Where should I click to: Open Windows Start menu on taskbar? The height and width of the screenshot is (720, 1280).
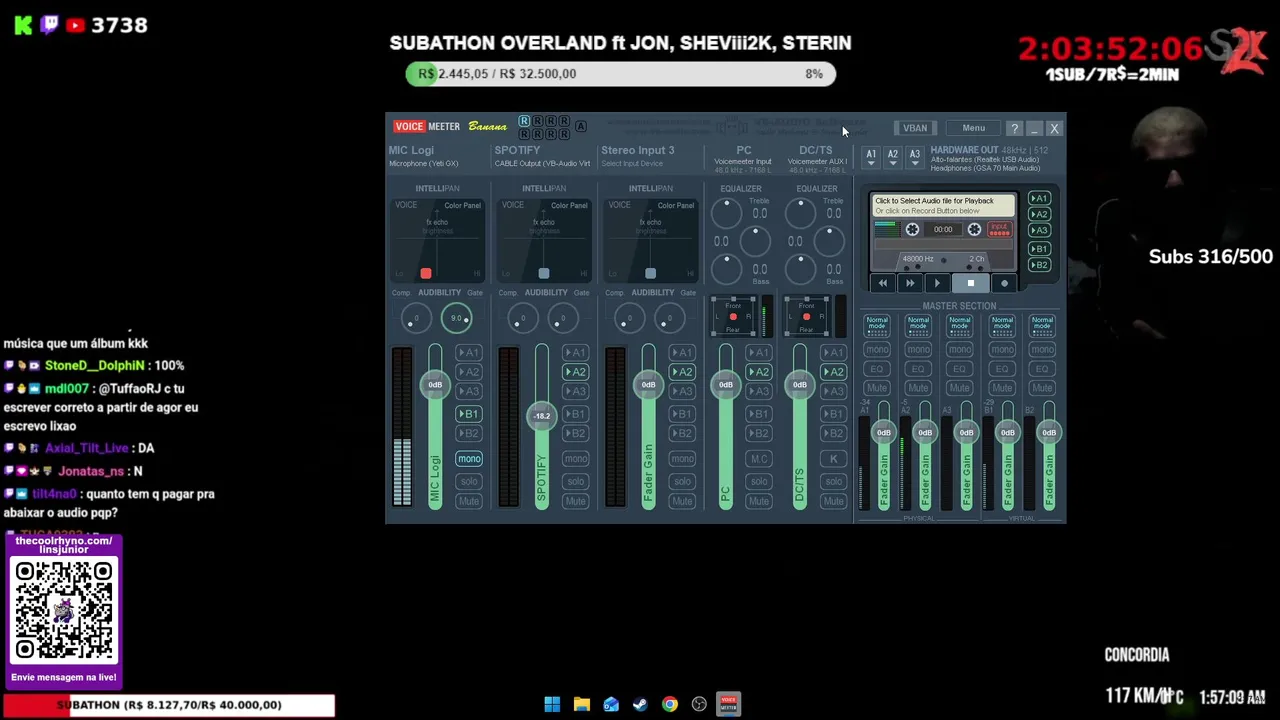(552, 704)
